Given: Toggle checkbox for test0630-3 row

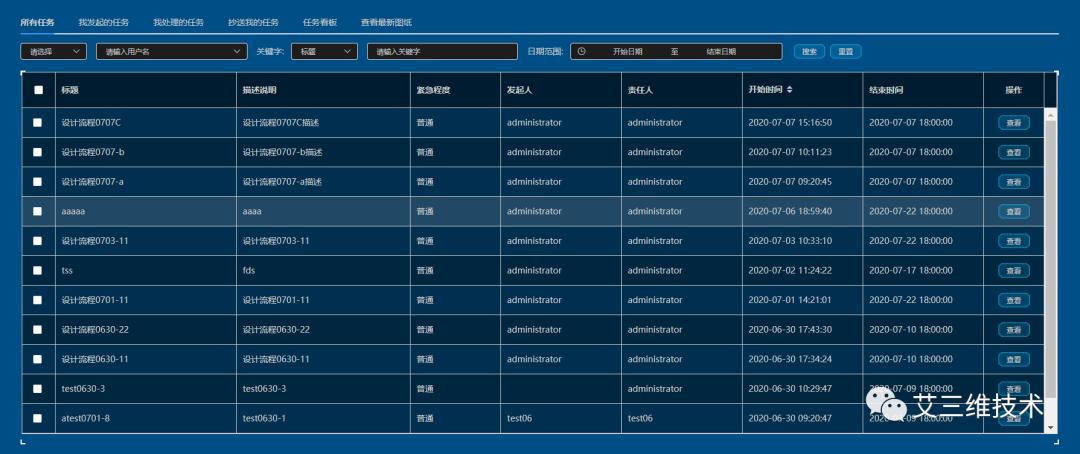Looking at the screenshot, I should pyautogui.click(x=38, y=389).
